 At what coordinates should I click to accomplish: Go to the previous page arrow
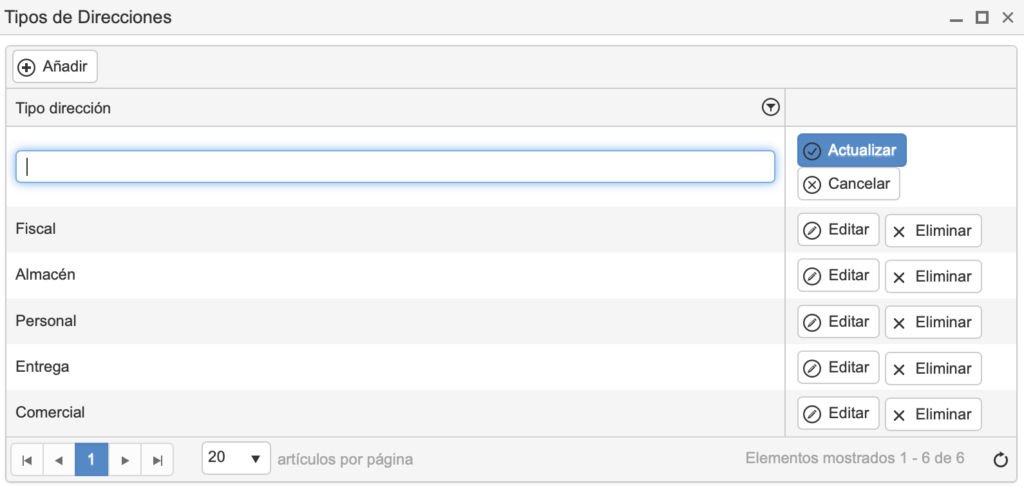click(x=59, y=460)
